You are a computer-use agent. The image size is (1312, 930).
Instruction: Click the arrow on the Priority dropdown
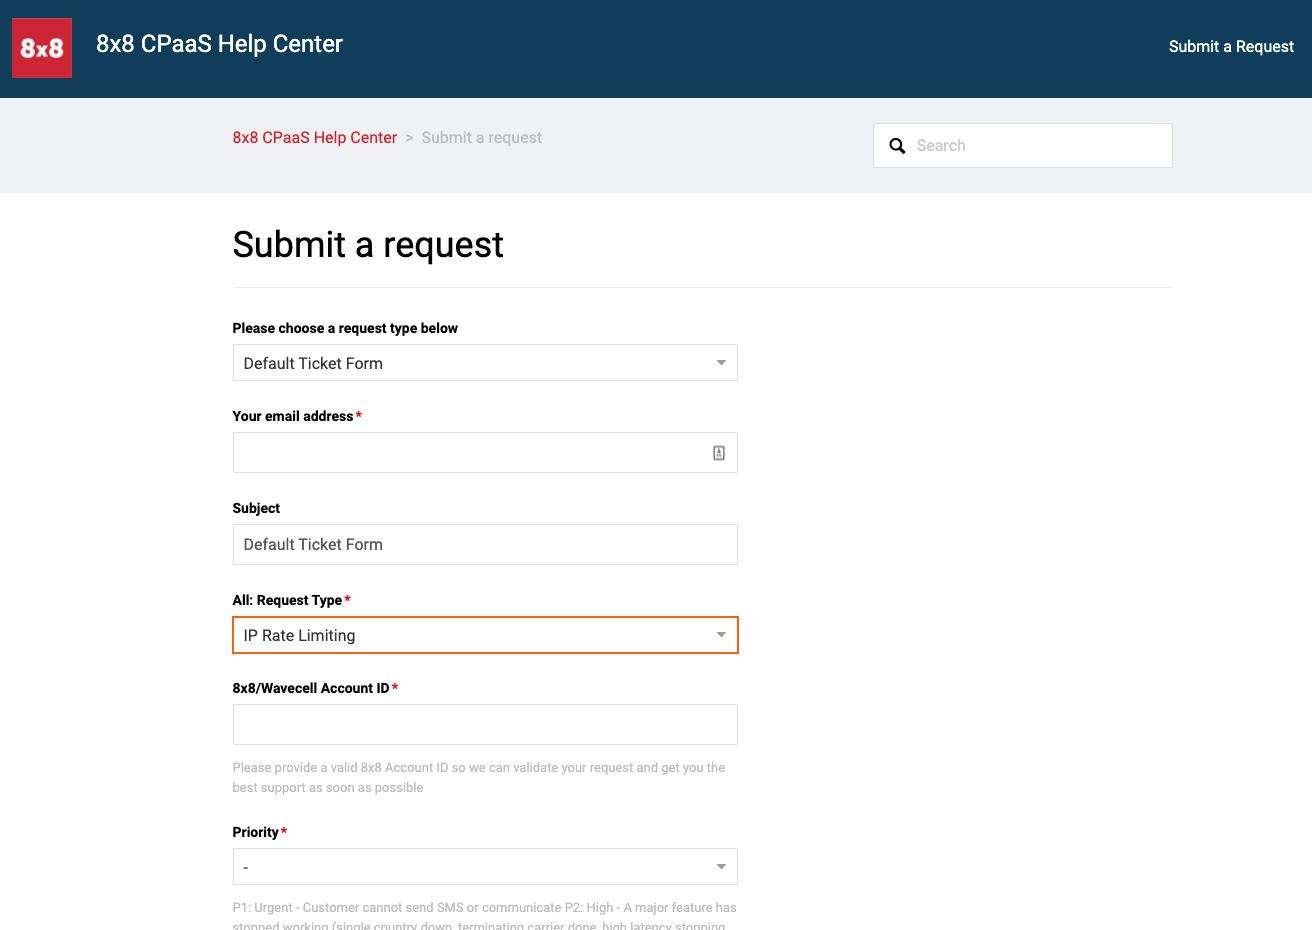721,867
